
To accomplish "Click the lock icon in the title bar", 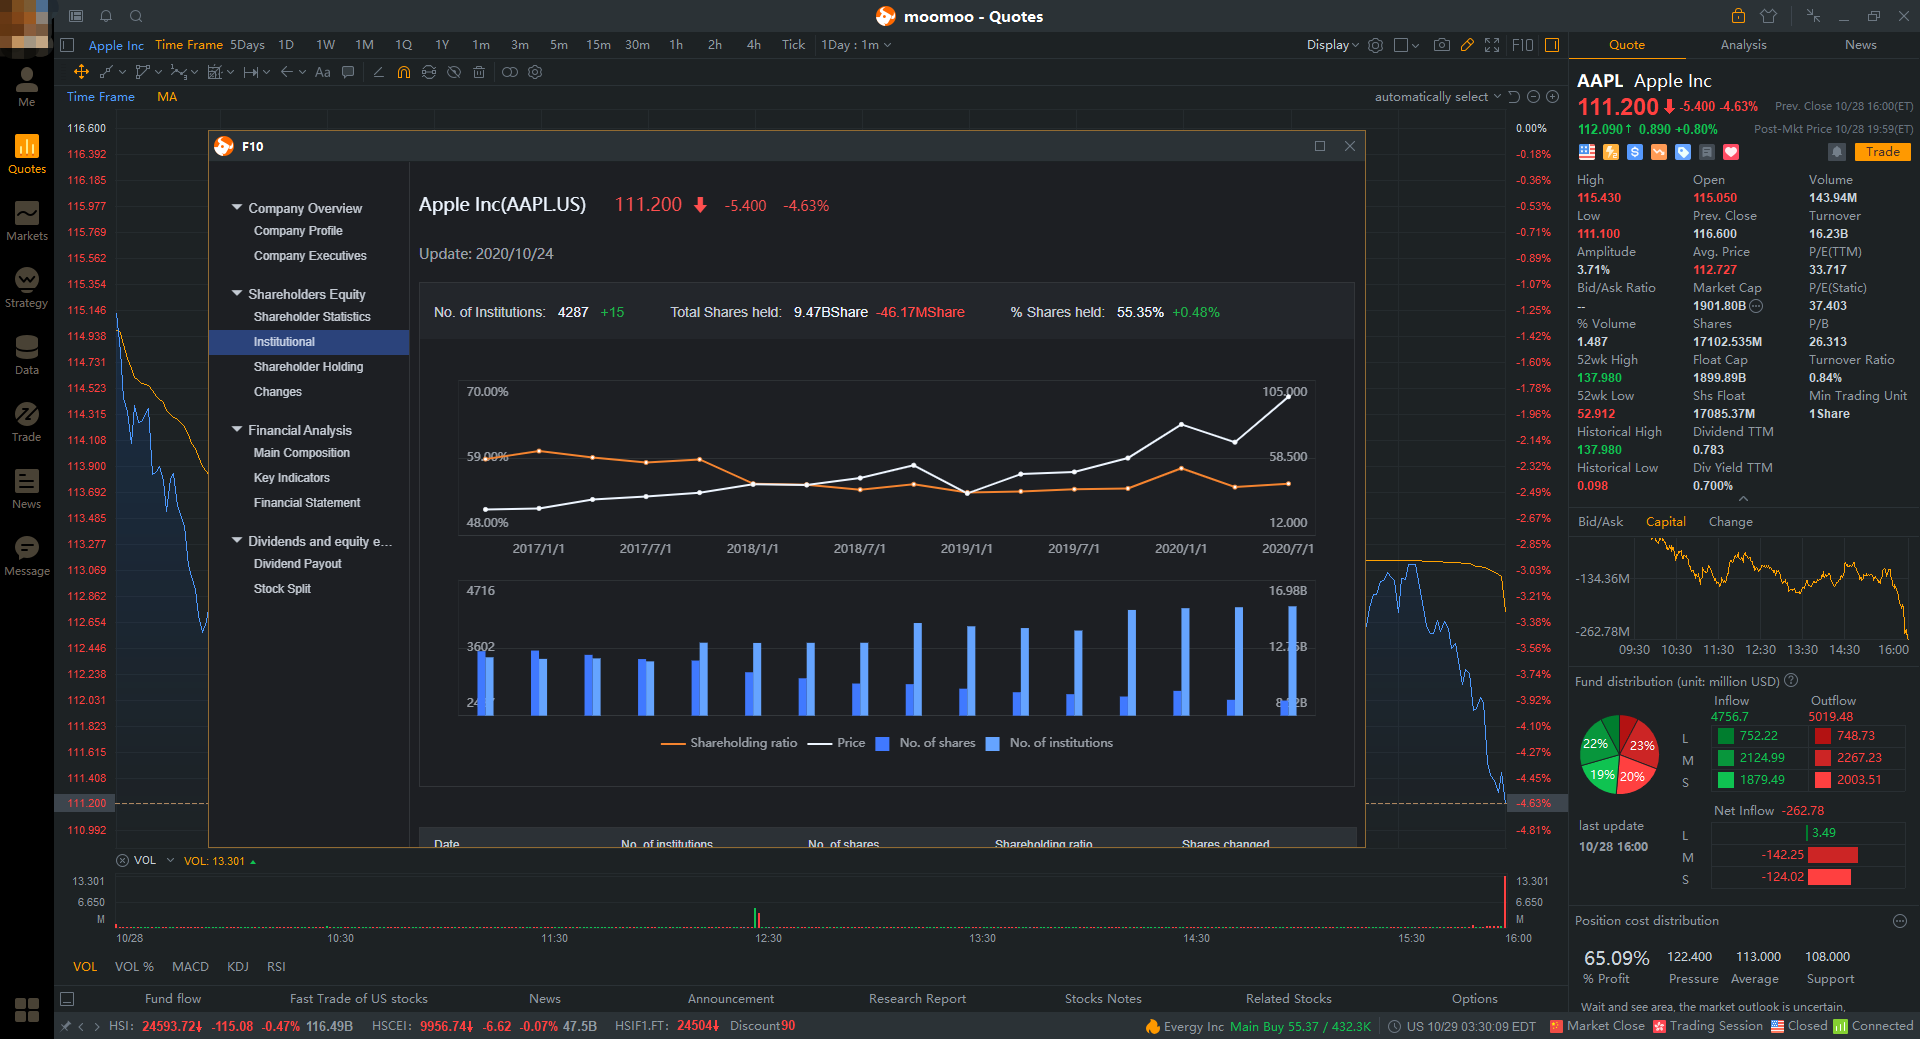I will (1738, 16).
